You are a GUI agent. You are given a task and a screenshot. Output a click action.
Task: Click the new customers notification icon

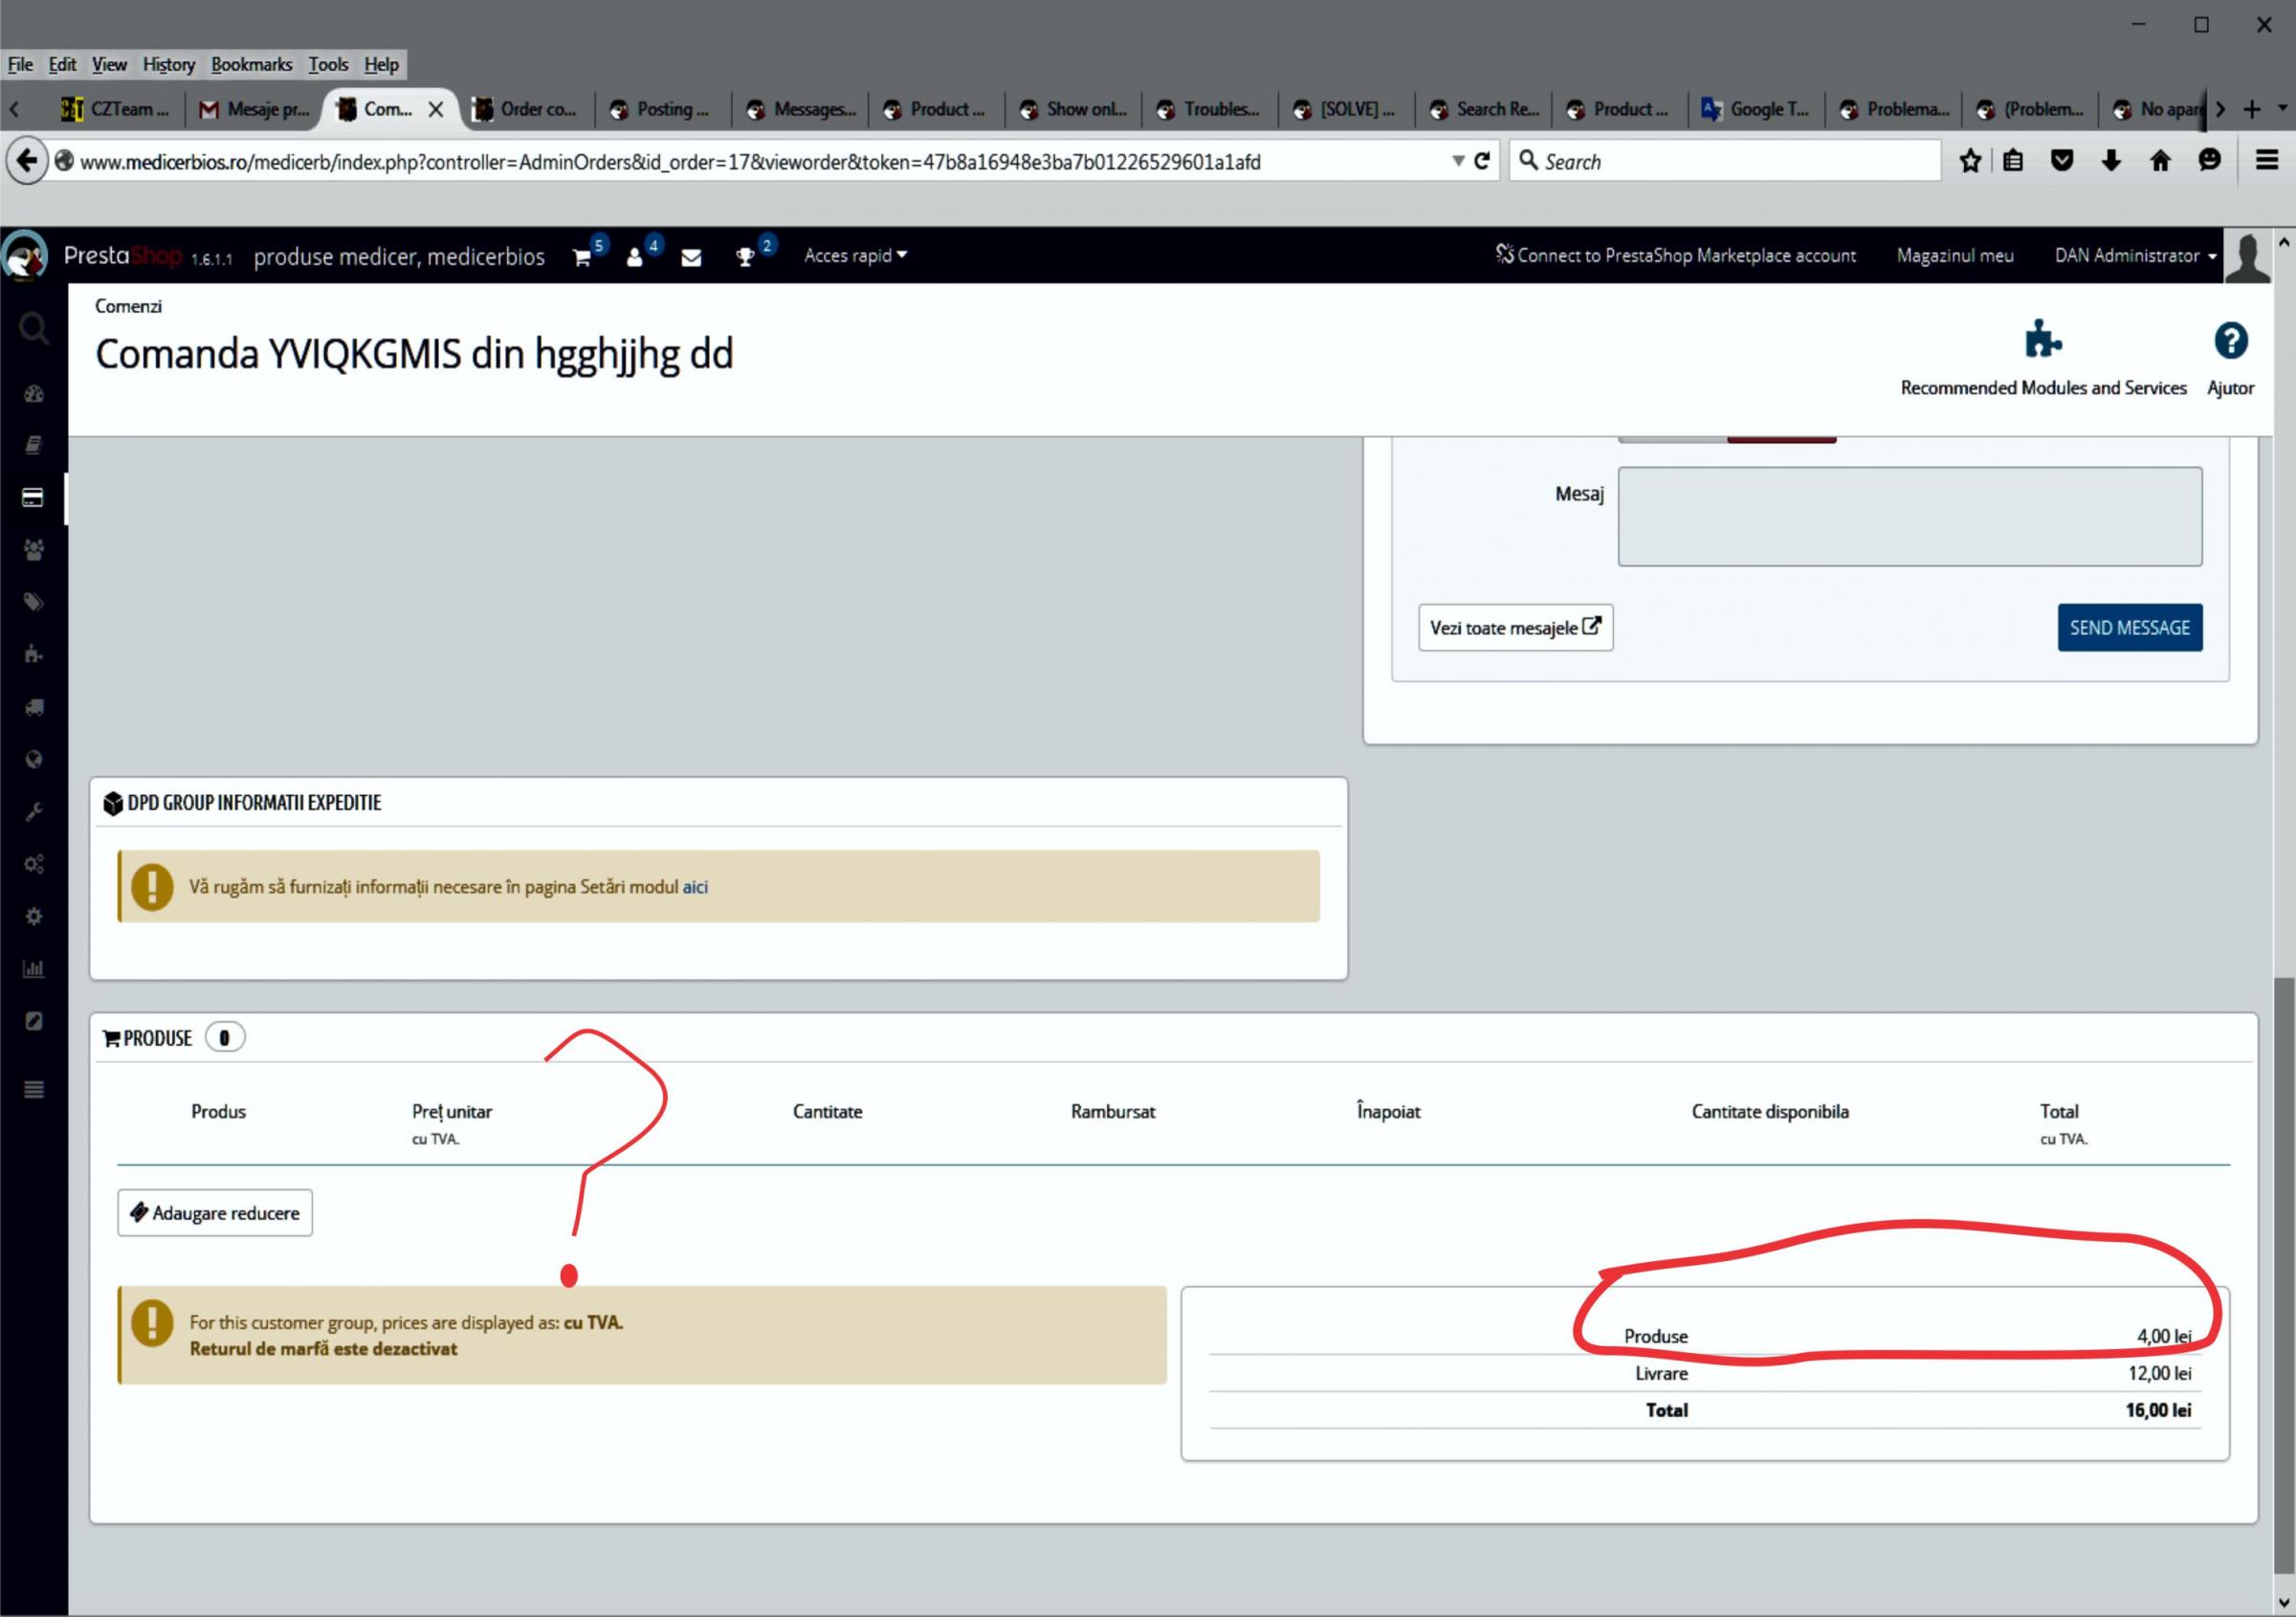coord(634,257)
